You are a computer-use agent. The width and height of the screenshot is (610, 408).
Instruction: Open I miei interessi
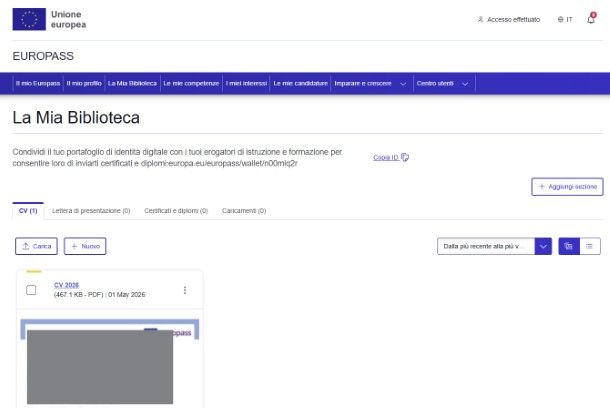pos(246,84)
